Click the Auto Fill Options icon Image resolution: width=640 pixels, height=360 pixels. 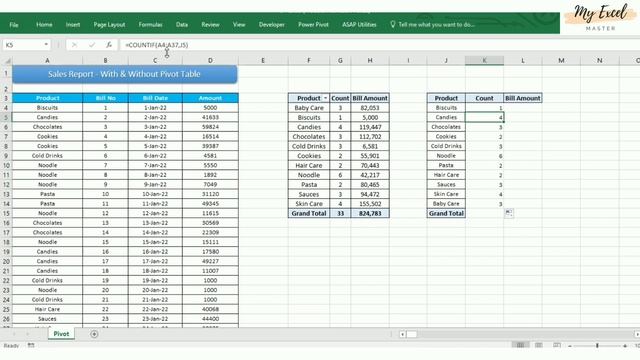pyautogui.click(x=509, y=213)
